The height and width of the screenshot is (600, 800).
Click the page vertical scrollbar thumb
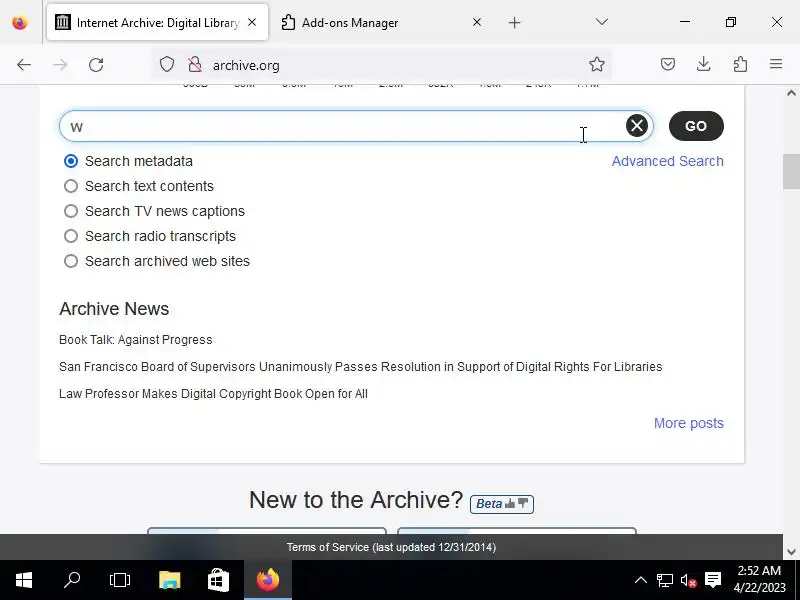[x=791, y=171]
